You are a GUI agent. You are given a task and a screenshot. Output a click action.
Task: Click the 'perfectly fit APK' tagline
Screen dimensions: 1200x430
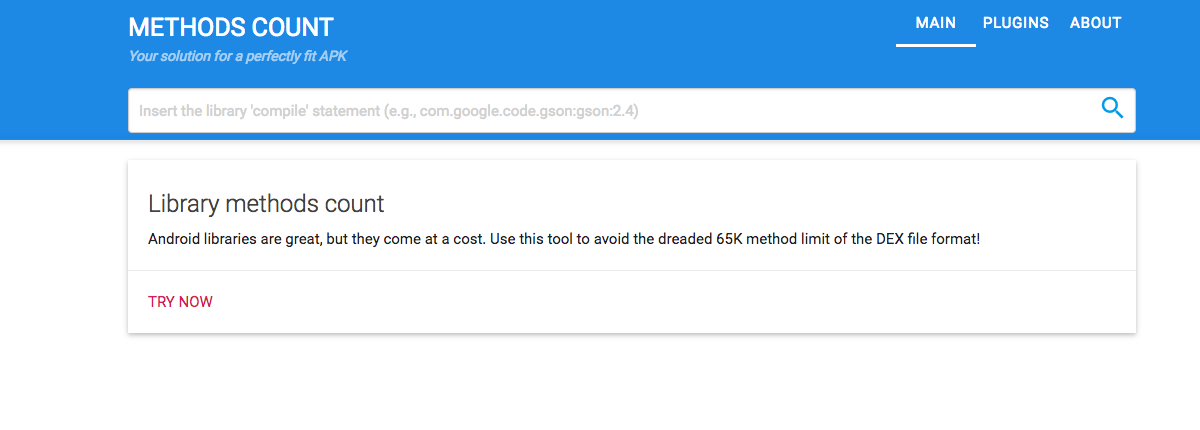point(238,56)
